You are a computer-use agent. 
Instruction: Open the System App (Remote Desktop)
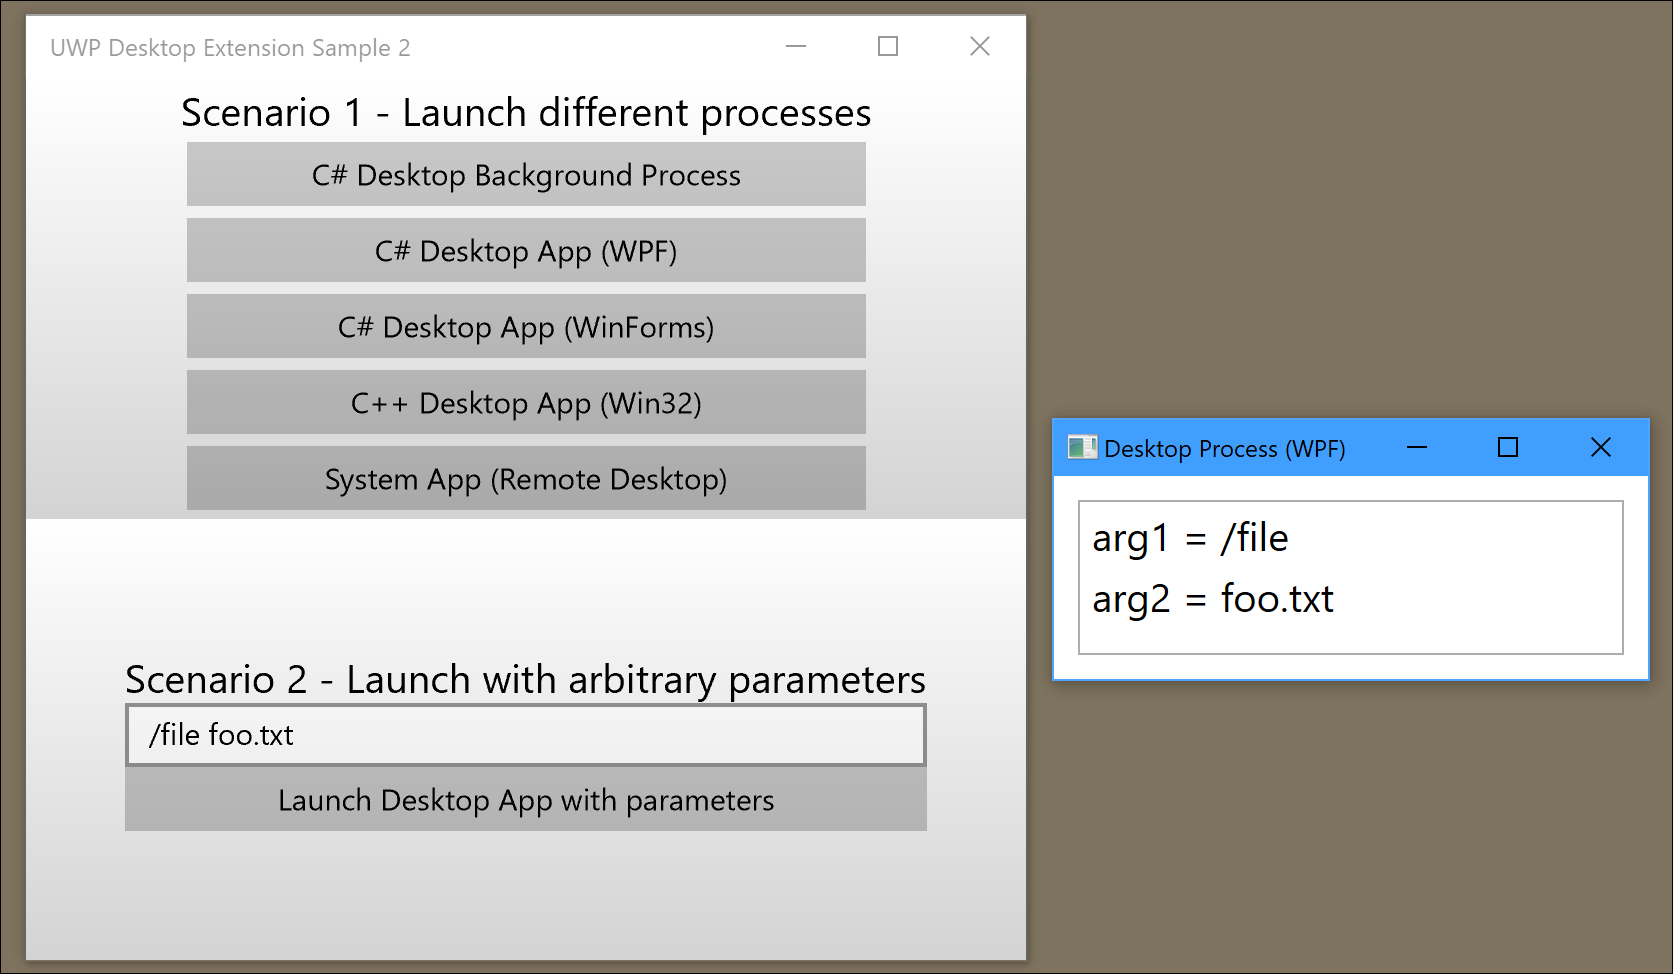click(x=525, y=478)
